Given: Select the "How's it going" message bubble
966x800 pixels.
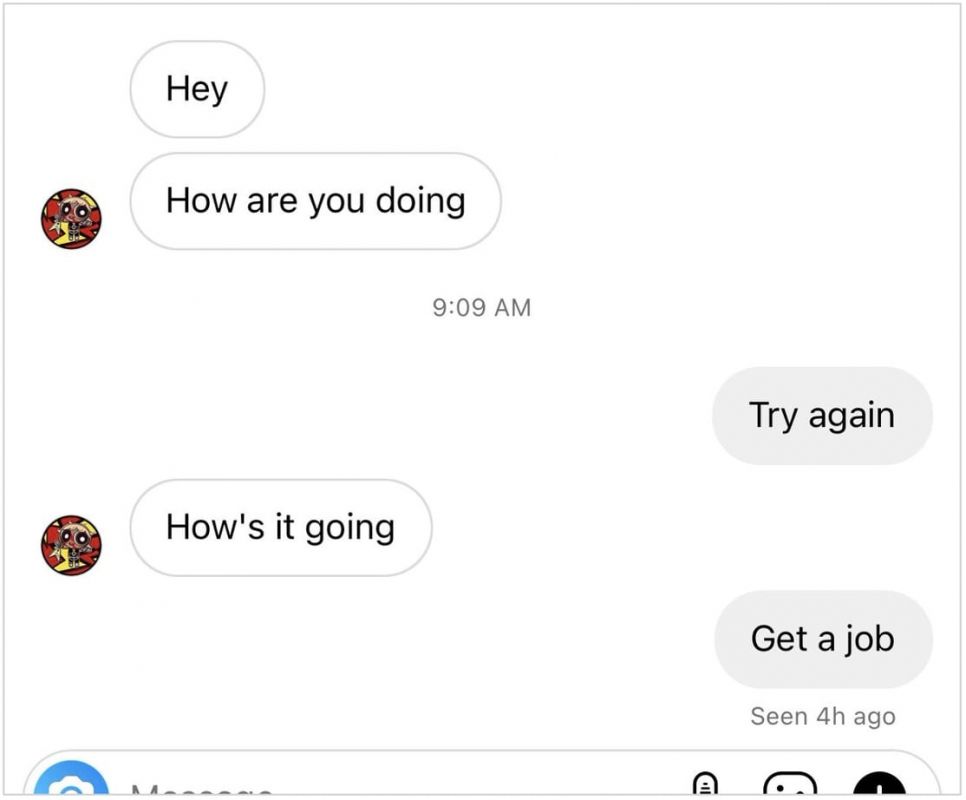Looking at the screenshot, I should (281, 527).
